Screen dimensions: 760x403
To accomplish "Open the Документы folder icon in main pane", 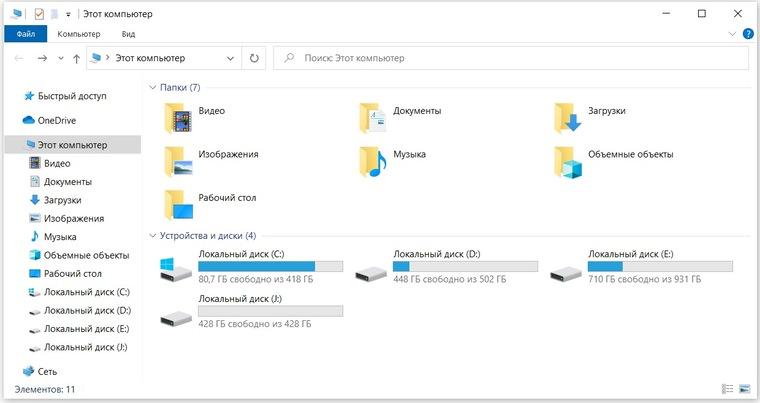I will (x=372, y=118).
